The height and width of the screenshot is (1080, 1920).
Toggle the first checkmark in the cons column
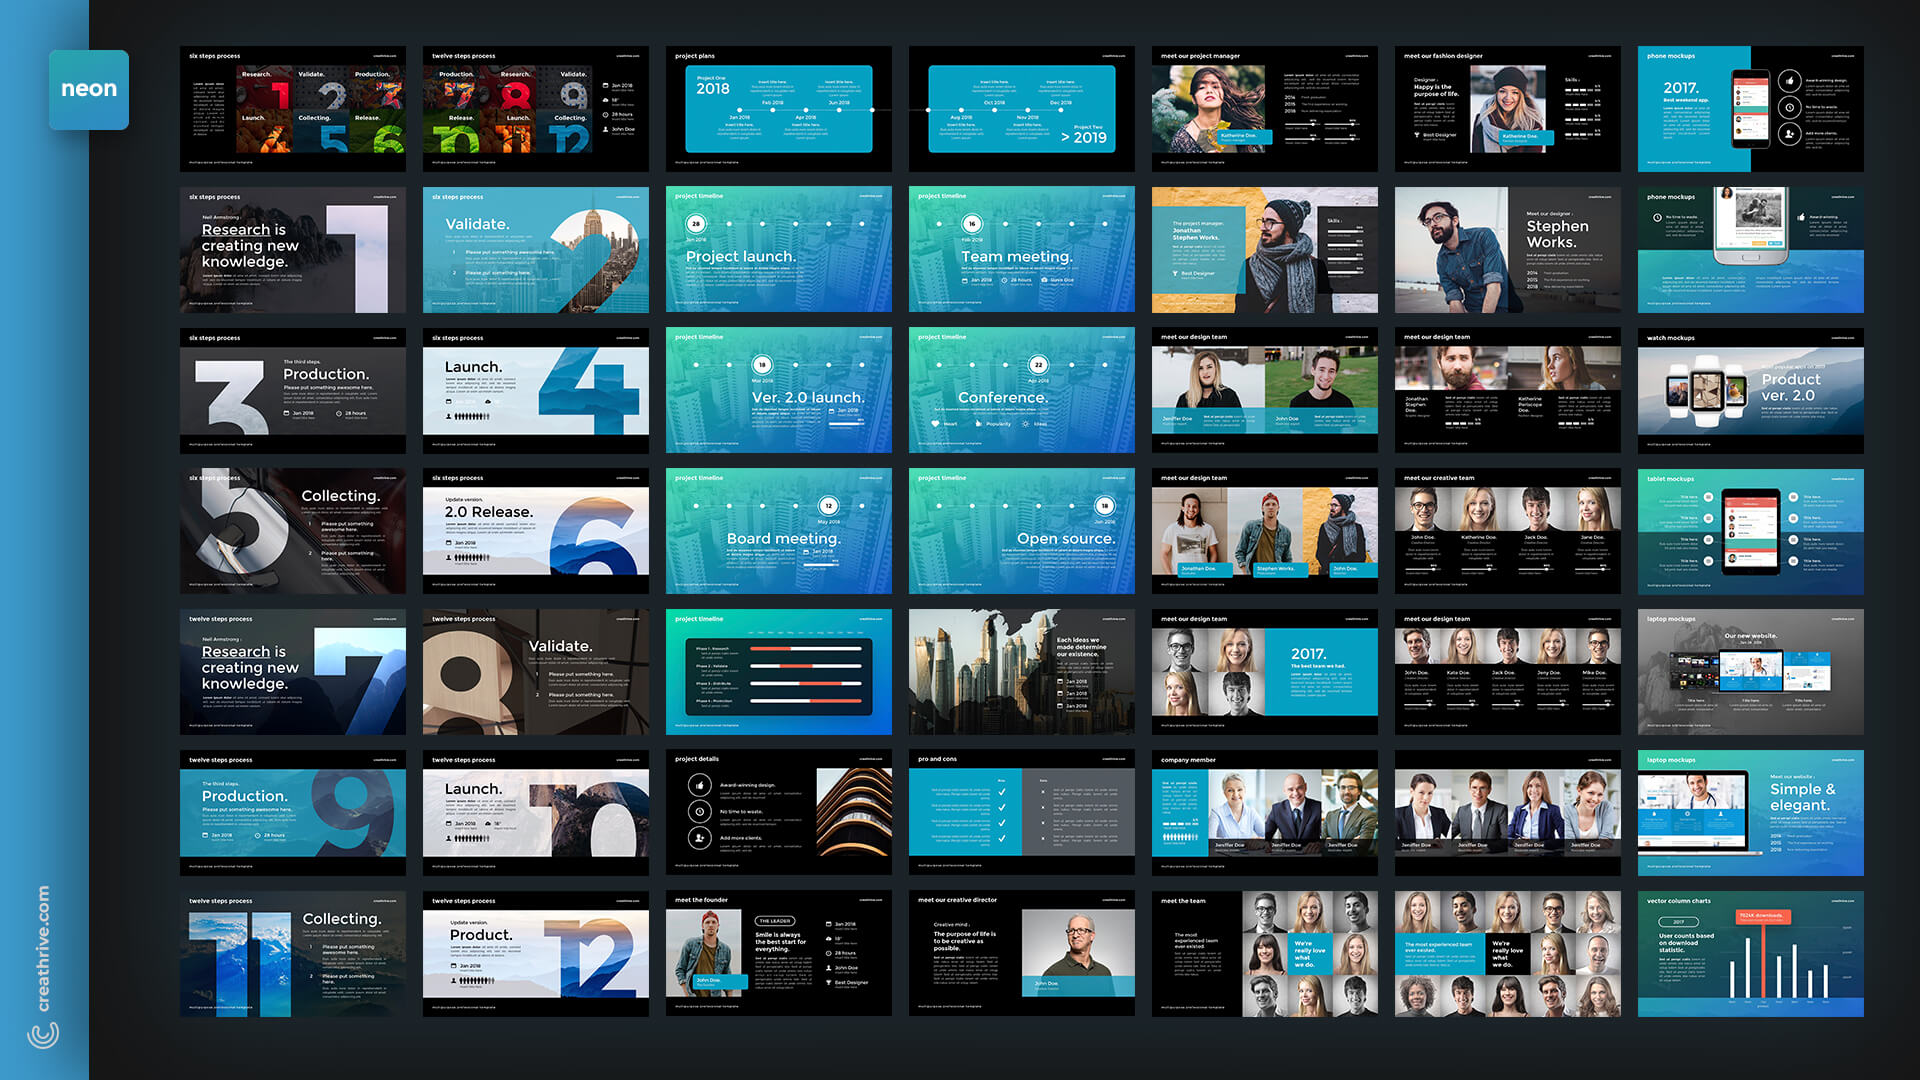[1043, 792]
